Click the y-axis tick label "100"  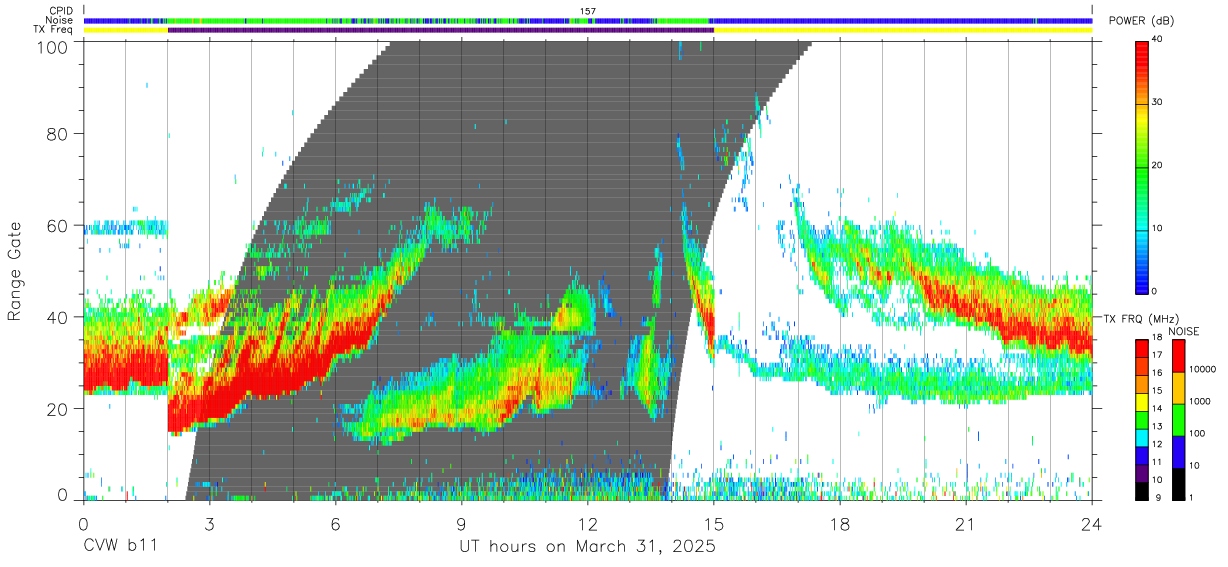[x=53, y=47]
